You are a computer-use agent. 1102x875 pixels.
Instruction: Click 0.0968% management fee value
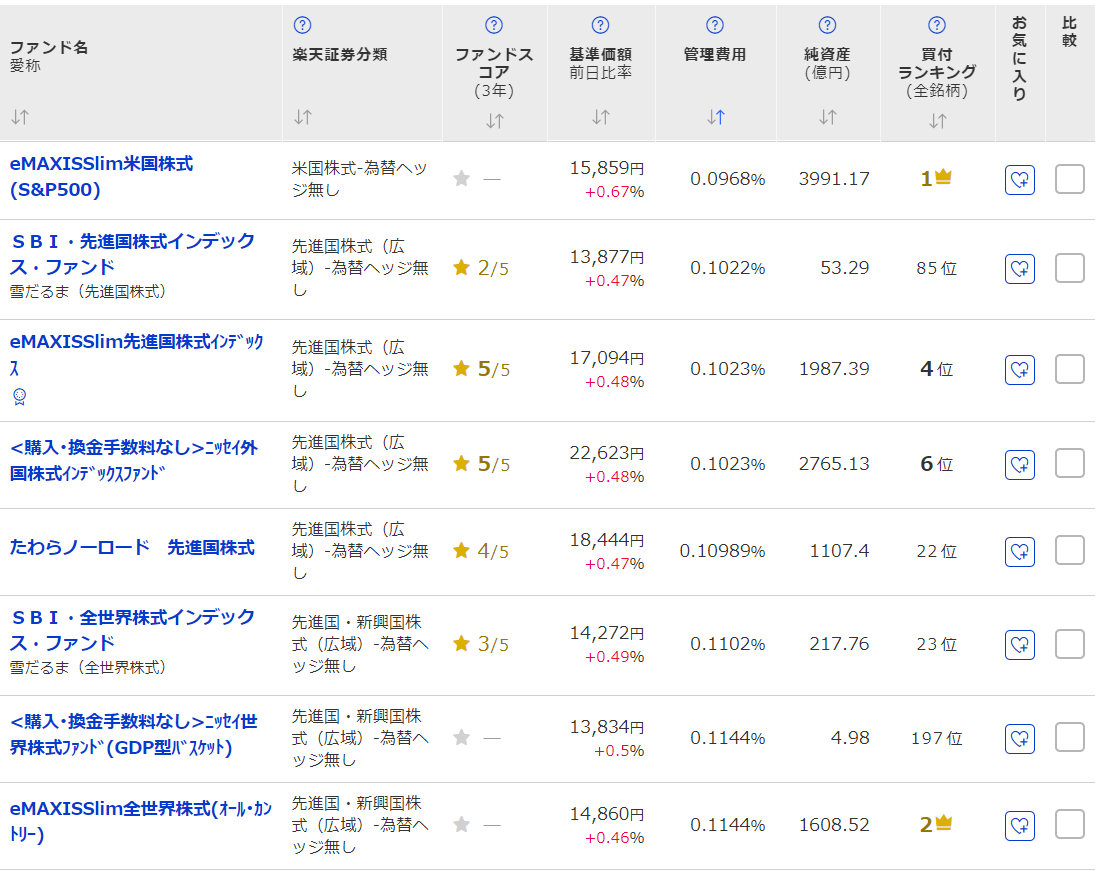727,179
